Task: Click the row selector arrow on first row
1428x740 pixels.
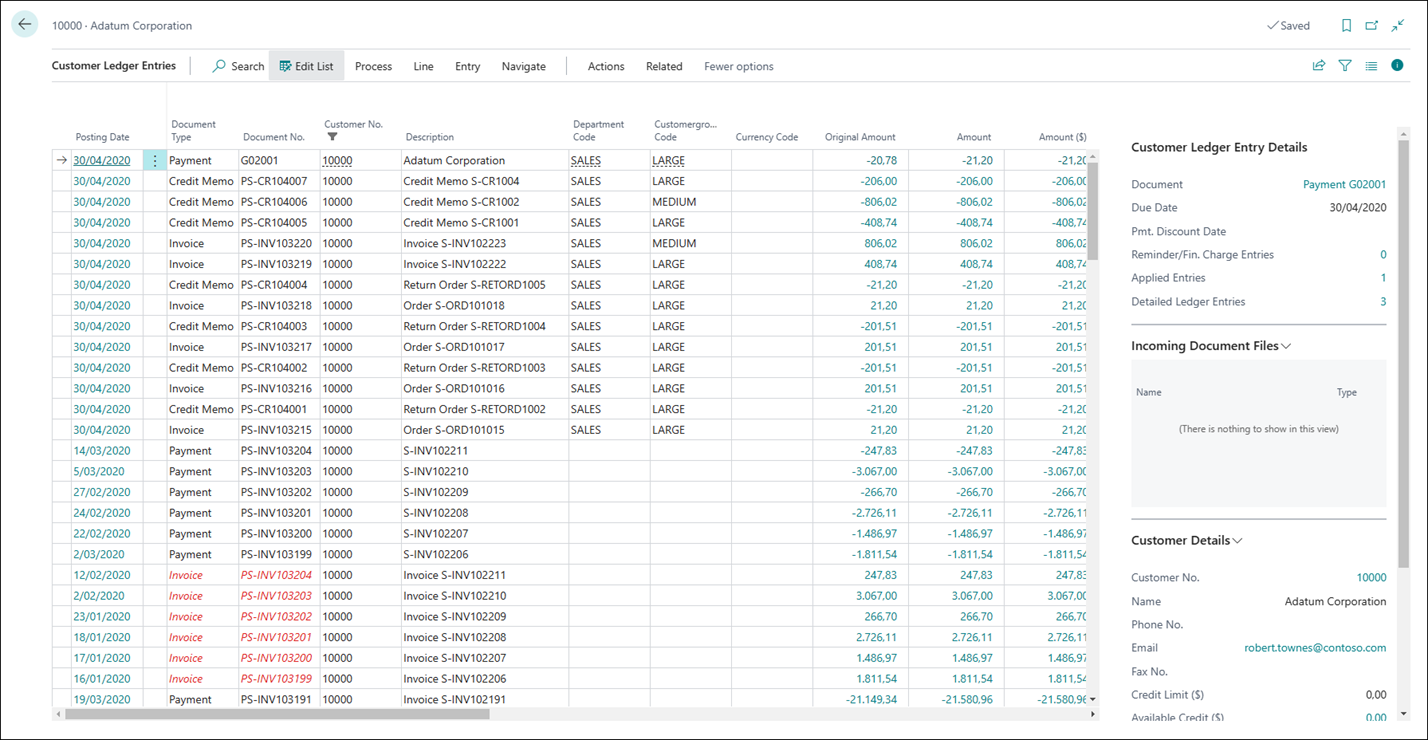Action: point(61,160)
